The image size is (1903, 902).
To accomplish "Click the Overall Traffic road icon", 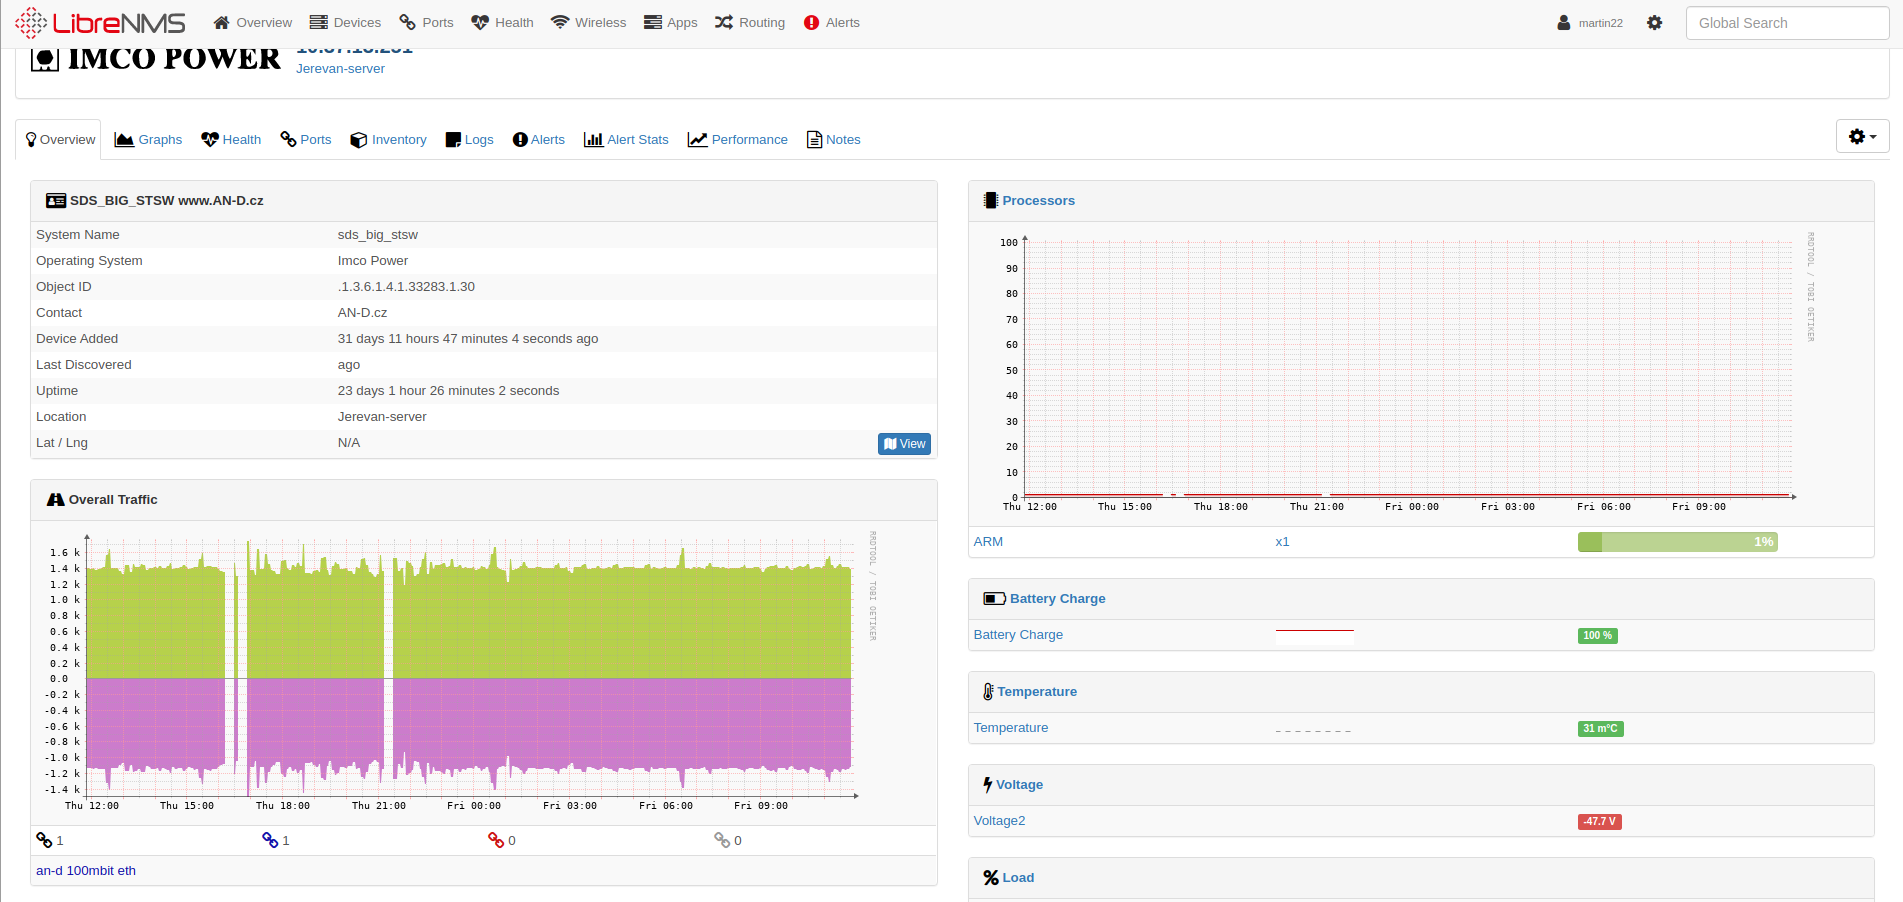I will point(56,500).
